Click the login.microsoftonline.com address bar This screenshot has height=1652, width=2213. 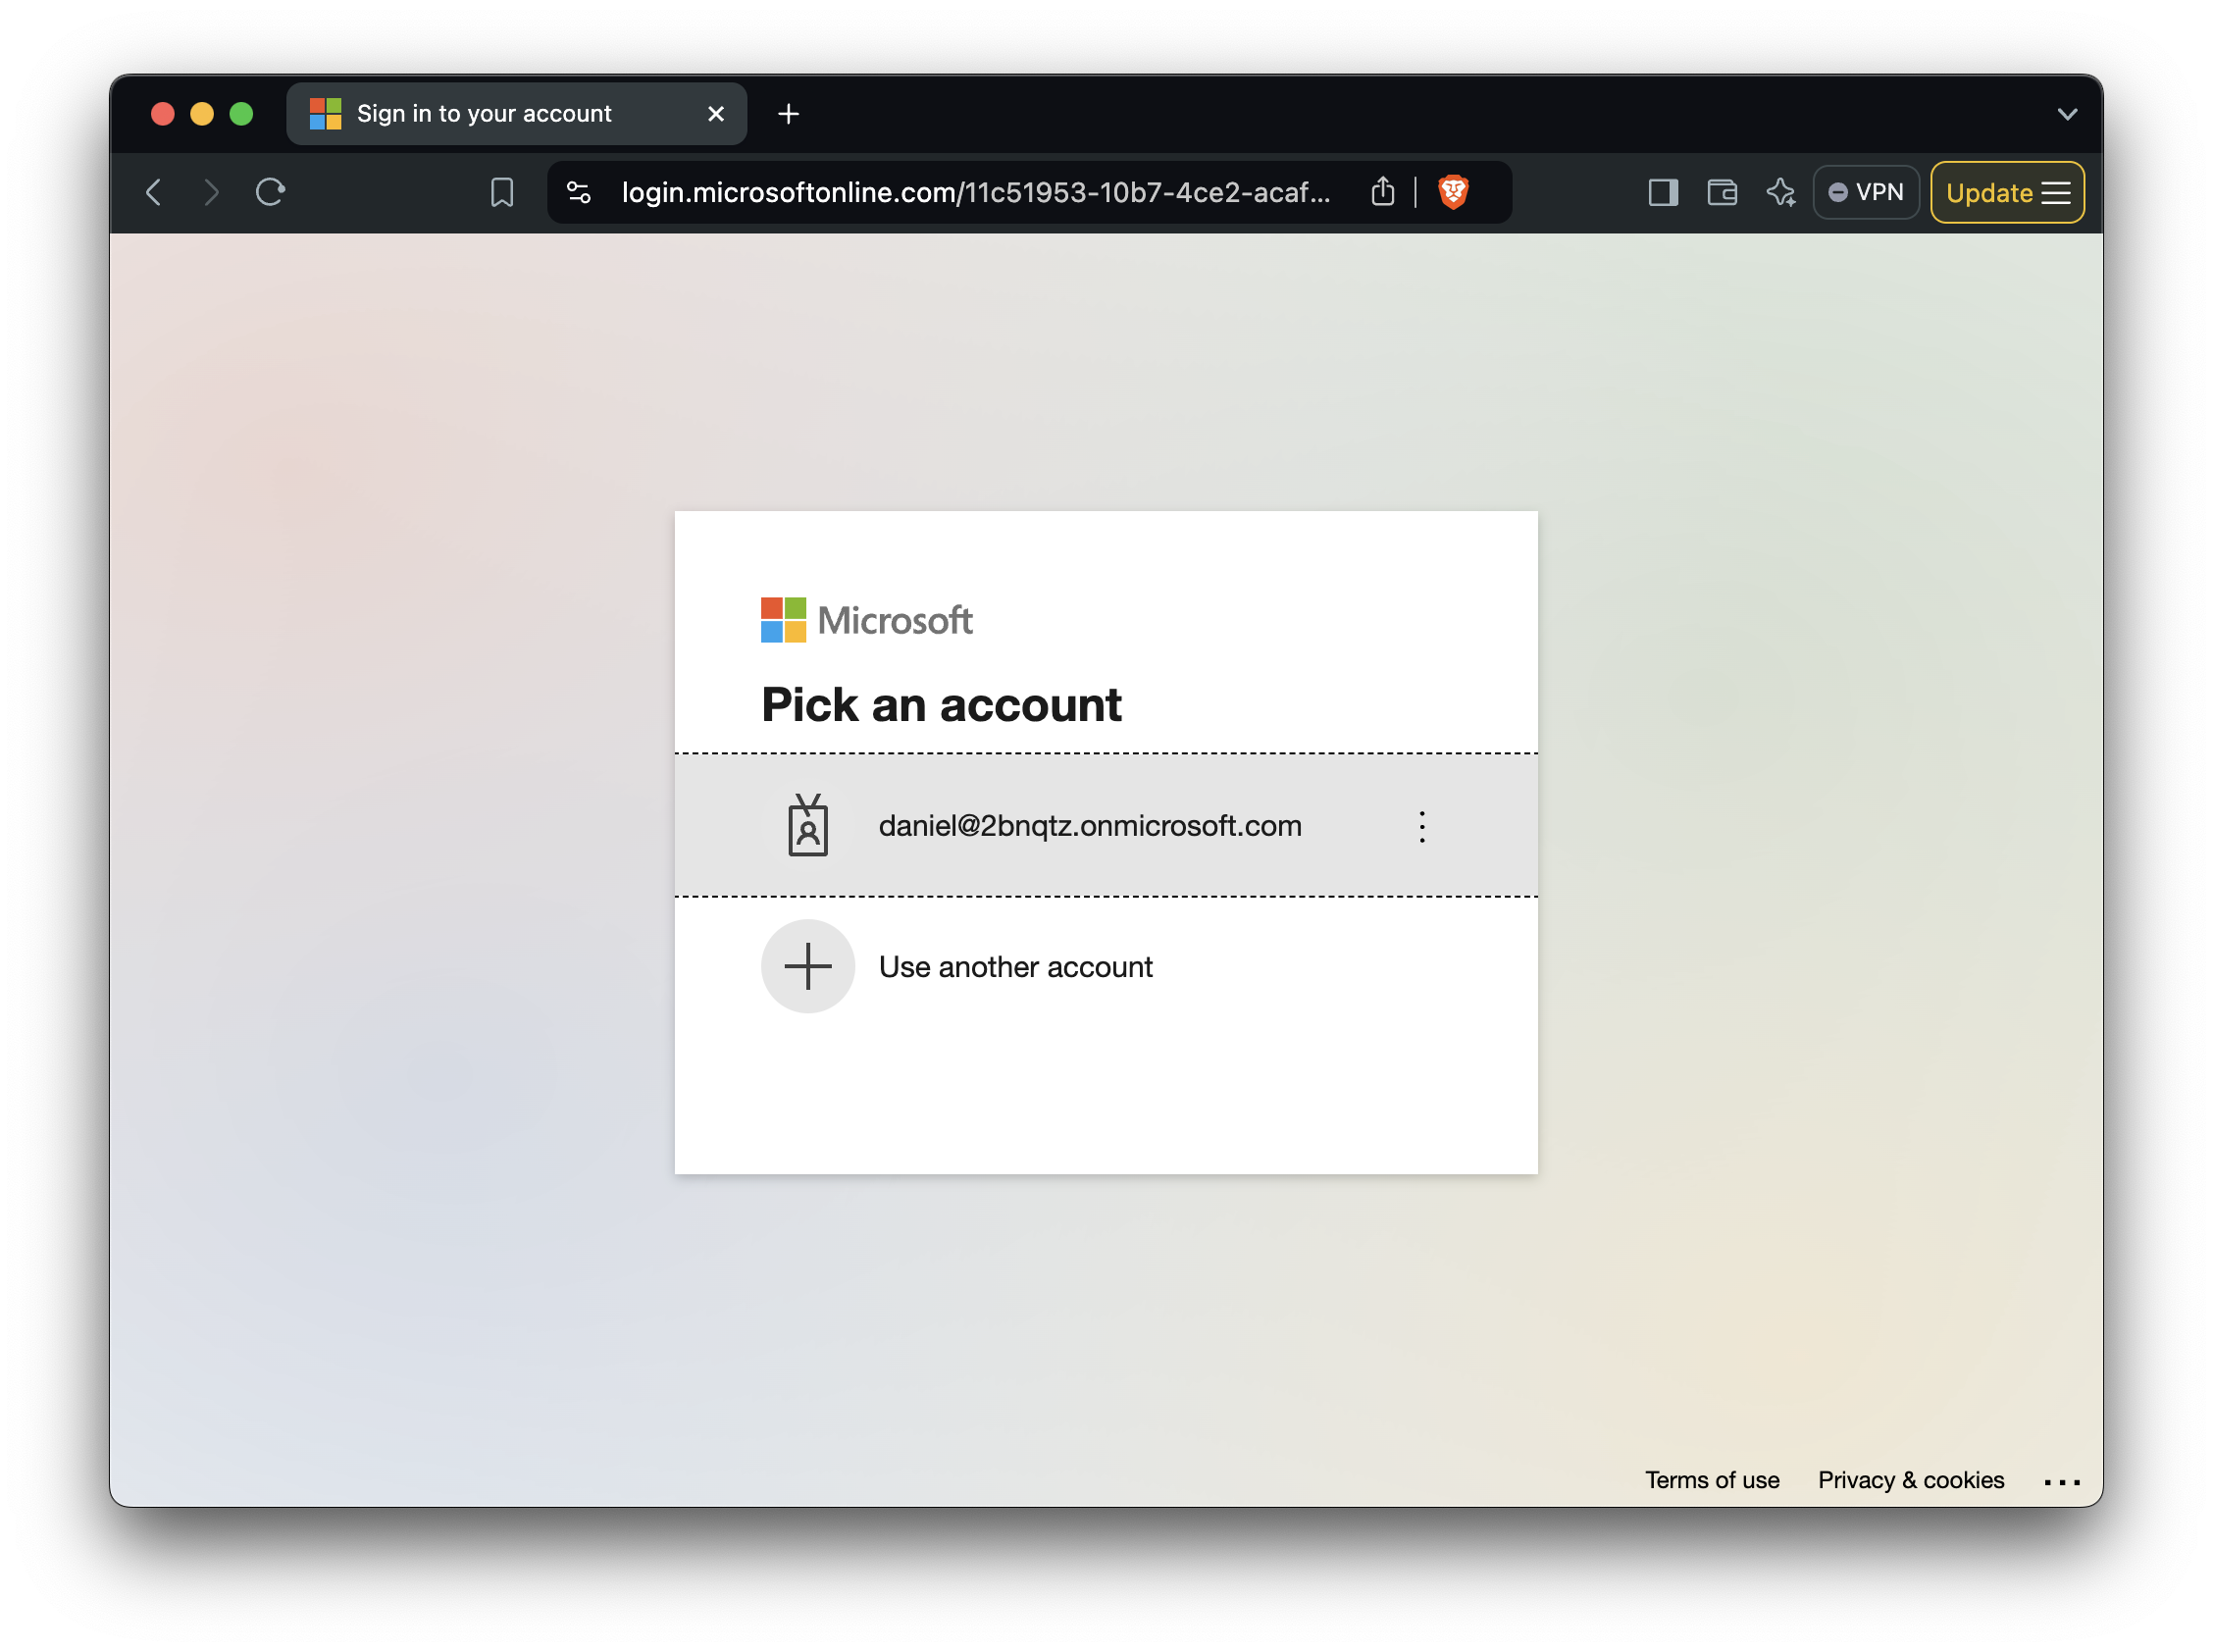[x=975, y=192]
